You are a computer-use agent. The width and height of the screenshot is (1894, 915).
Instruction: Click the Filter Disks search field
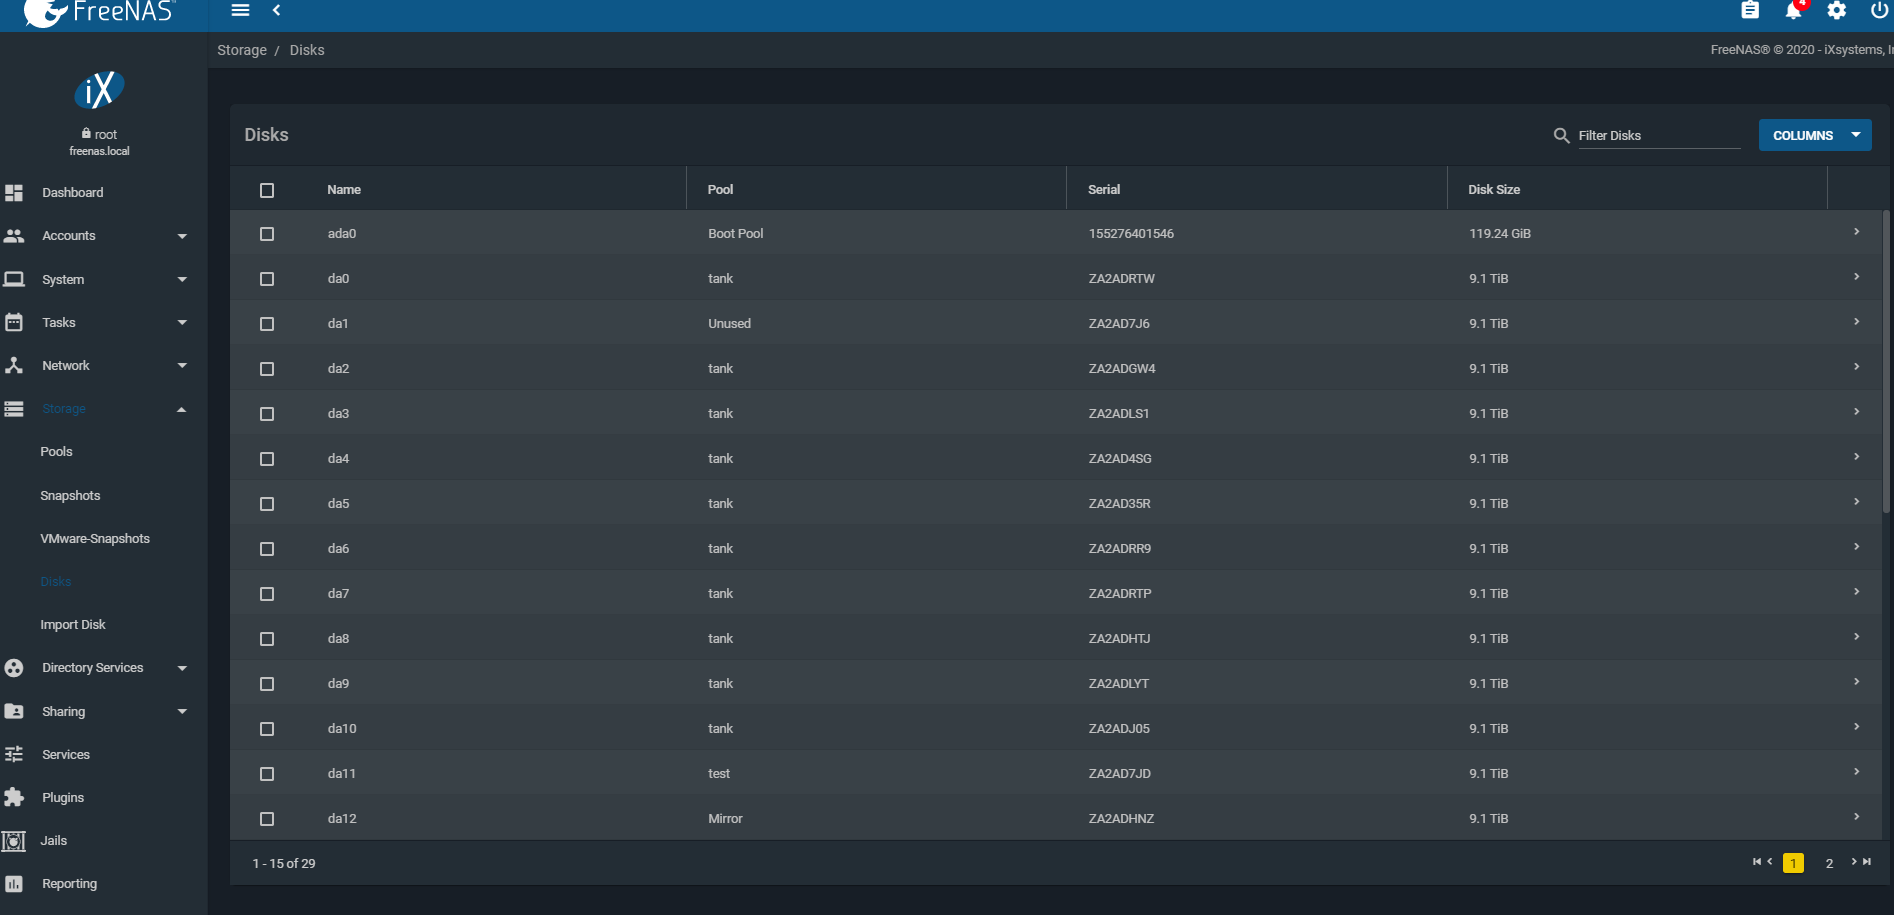coord(1658,136)
